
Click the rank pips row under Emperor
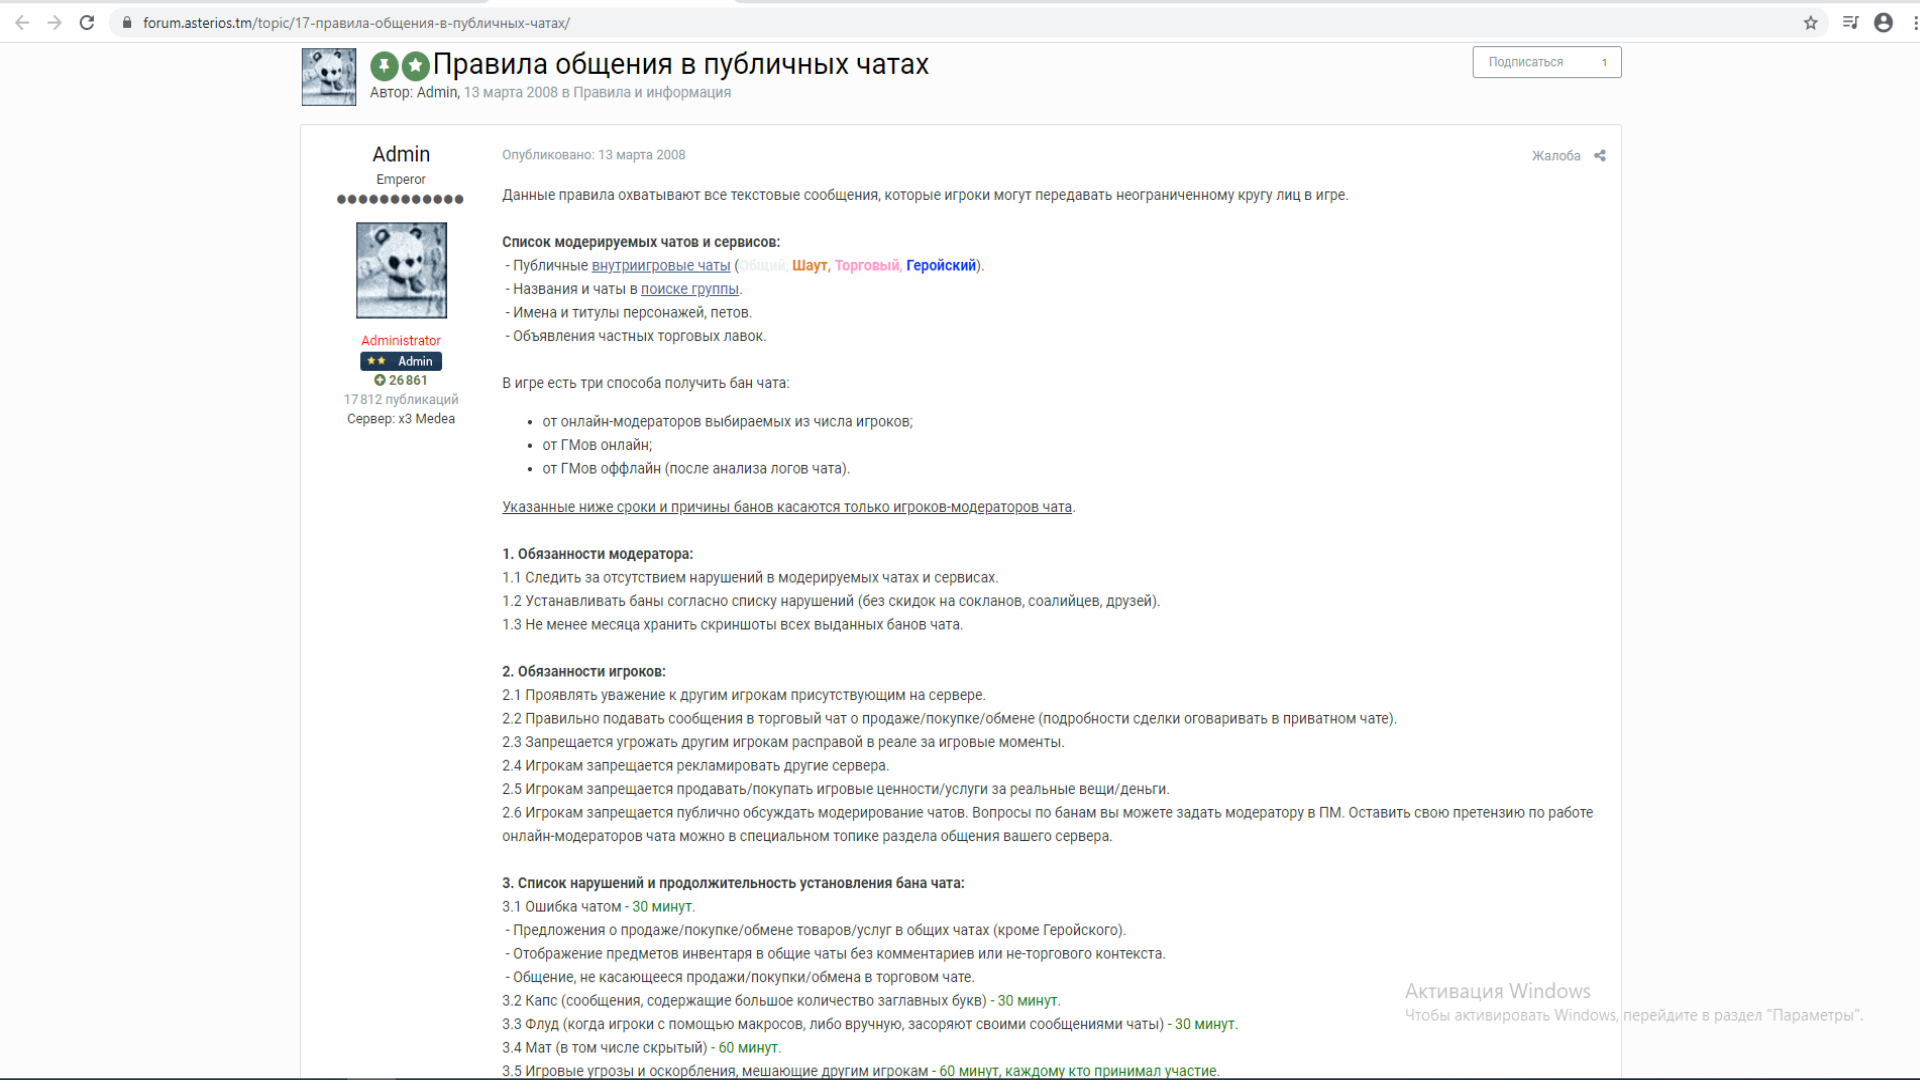tap(400, 199)
